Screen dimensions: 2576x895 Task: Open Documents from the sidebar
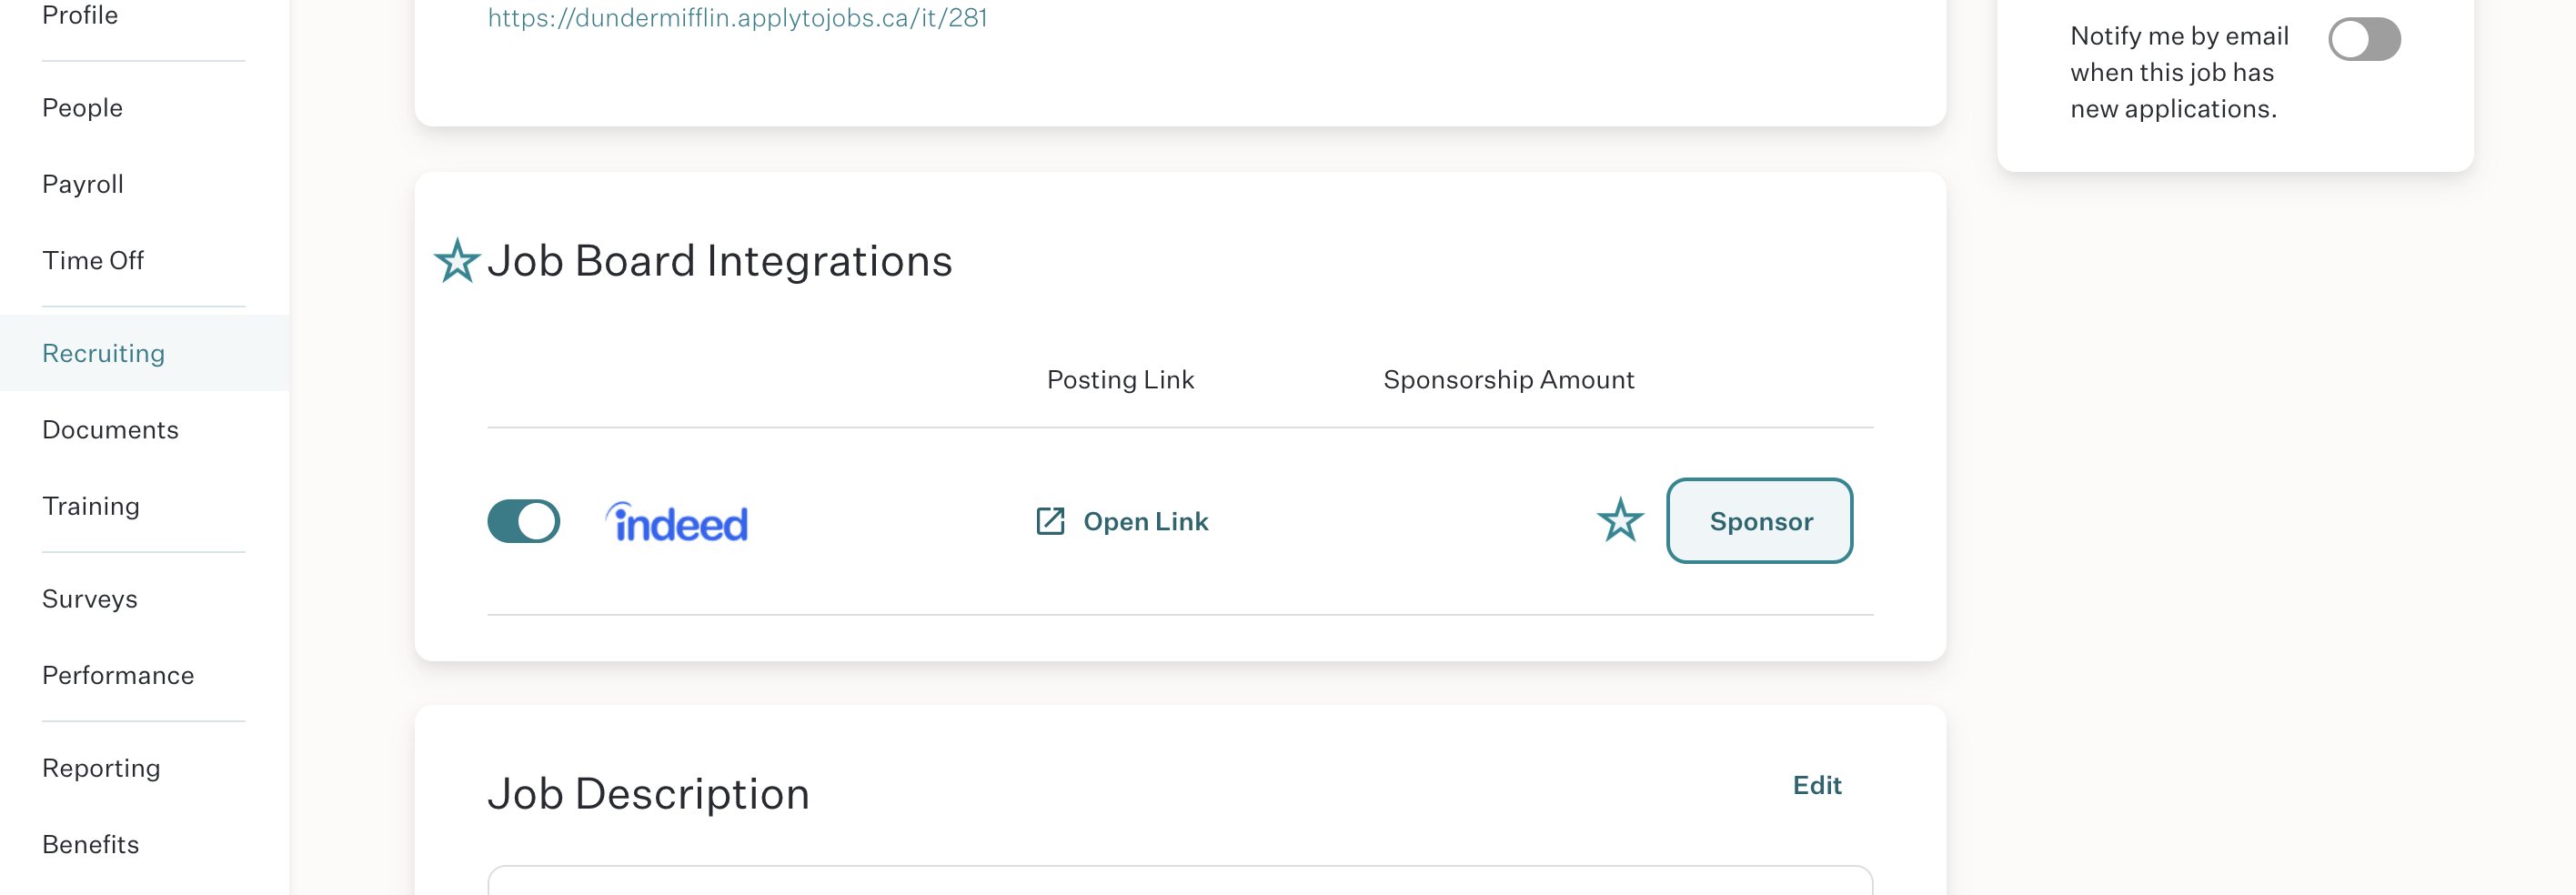(110, 430)
